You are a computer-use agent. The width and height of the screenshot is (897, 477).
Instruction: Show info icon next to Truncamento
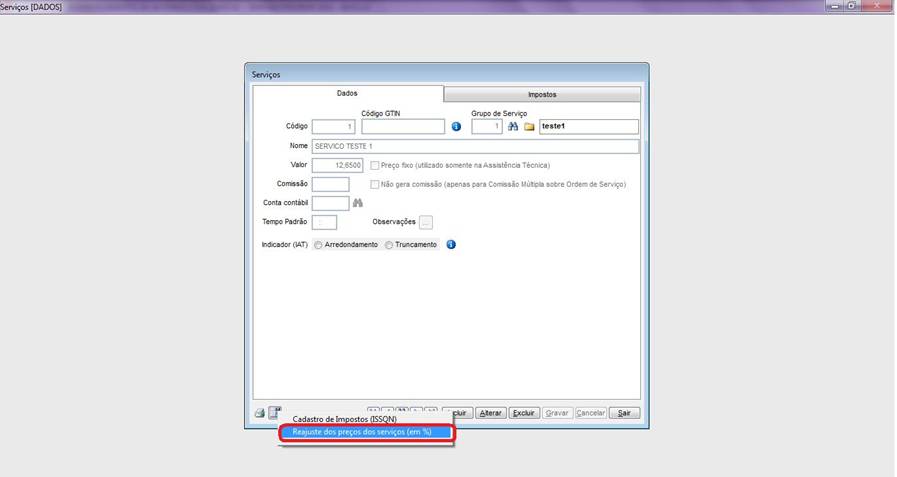[x=451, y=245]
